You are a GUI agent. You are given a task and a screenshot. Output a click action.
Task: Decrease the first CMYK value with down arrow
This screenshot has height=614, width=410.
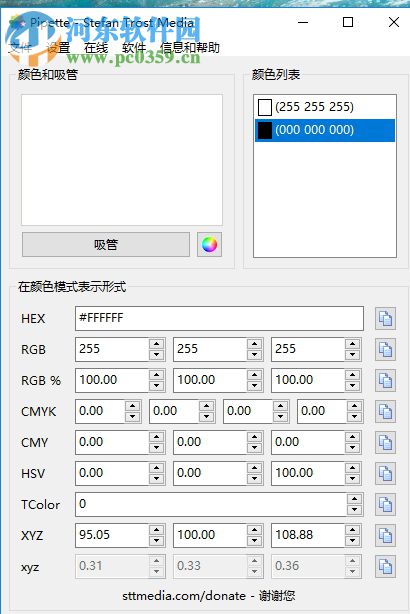[x=132, y=416]
